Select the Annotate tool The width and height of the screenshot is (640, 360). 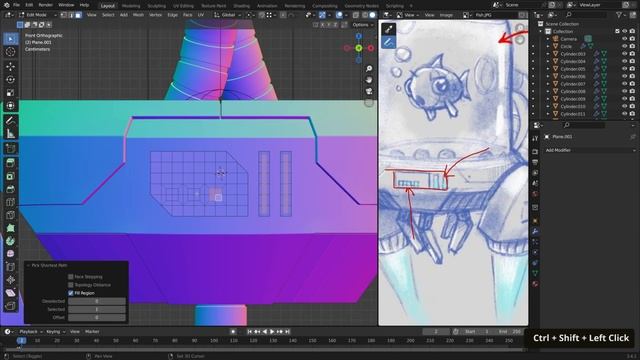pos(11,120)
